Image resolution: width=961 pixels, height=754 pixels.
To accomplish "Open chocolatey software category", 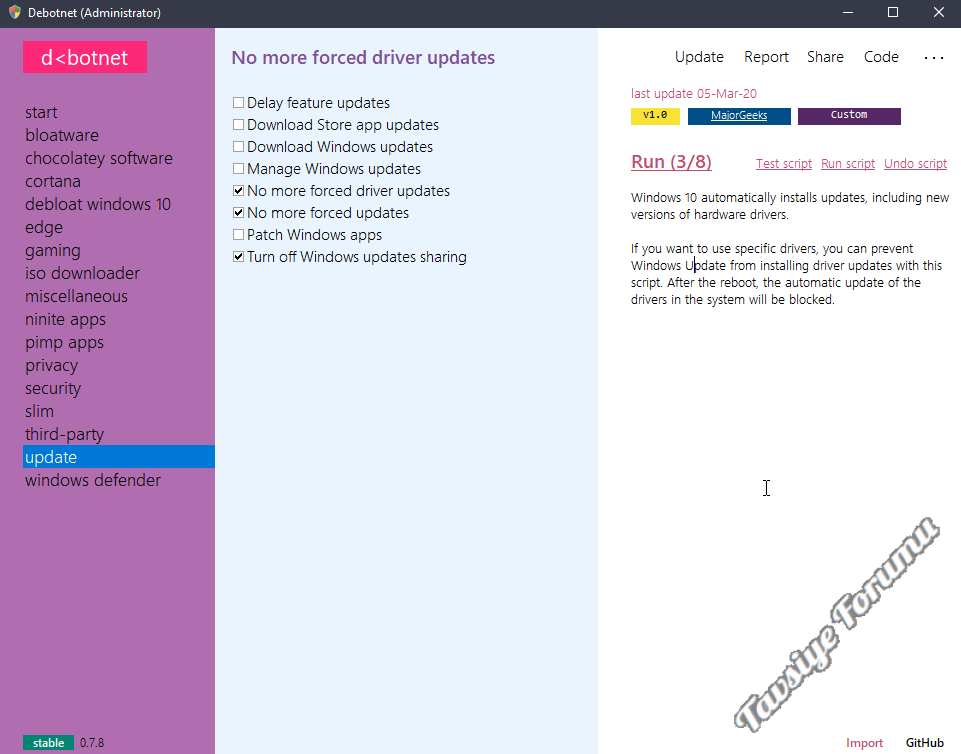I will (x=99, y=158).
